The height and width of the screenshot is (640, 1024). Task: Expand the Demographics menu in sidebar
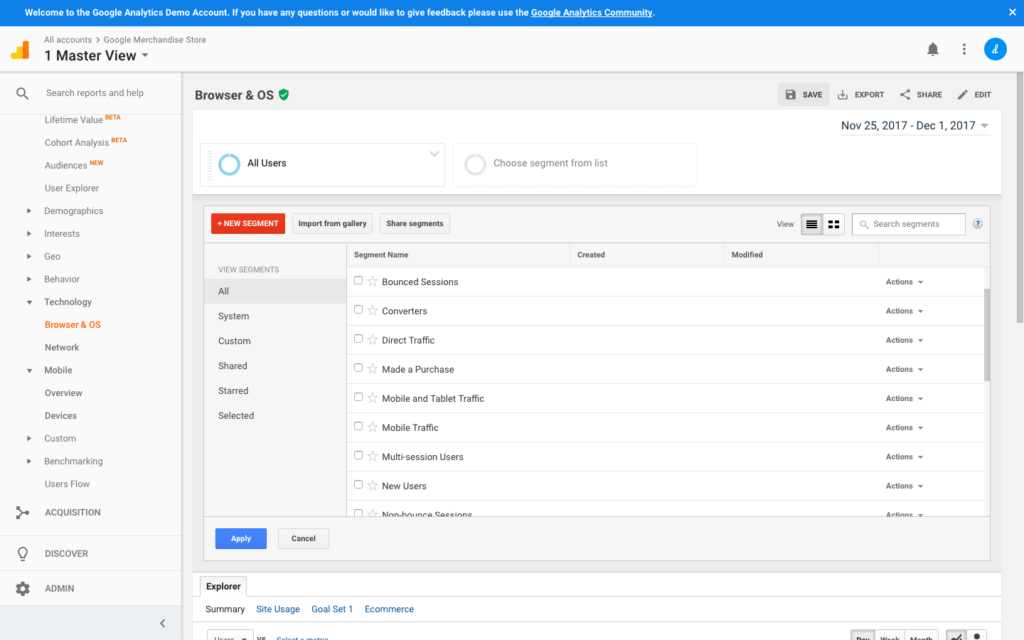coord(29,211)
